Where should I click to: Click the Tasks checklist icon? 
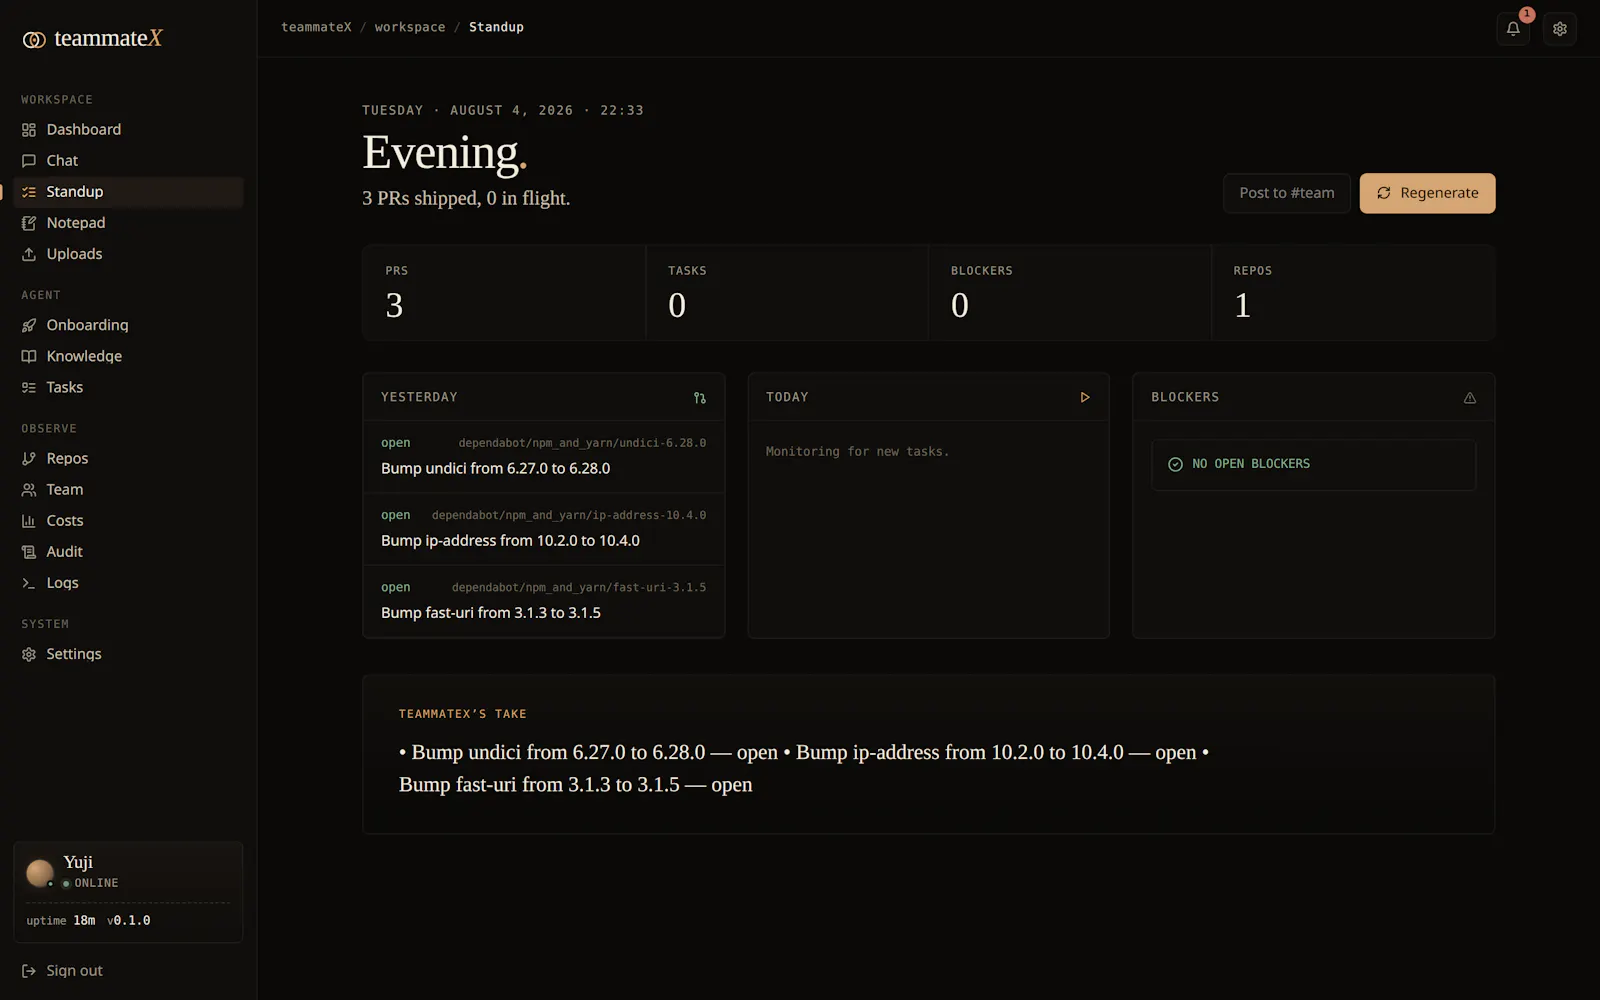tap(29, 387)
